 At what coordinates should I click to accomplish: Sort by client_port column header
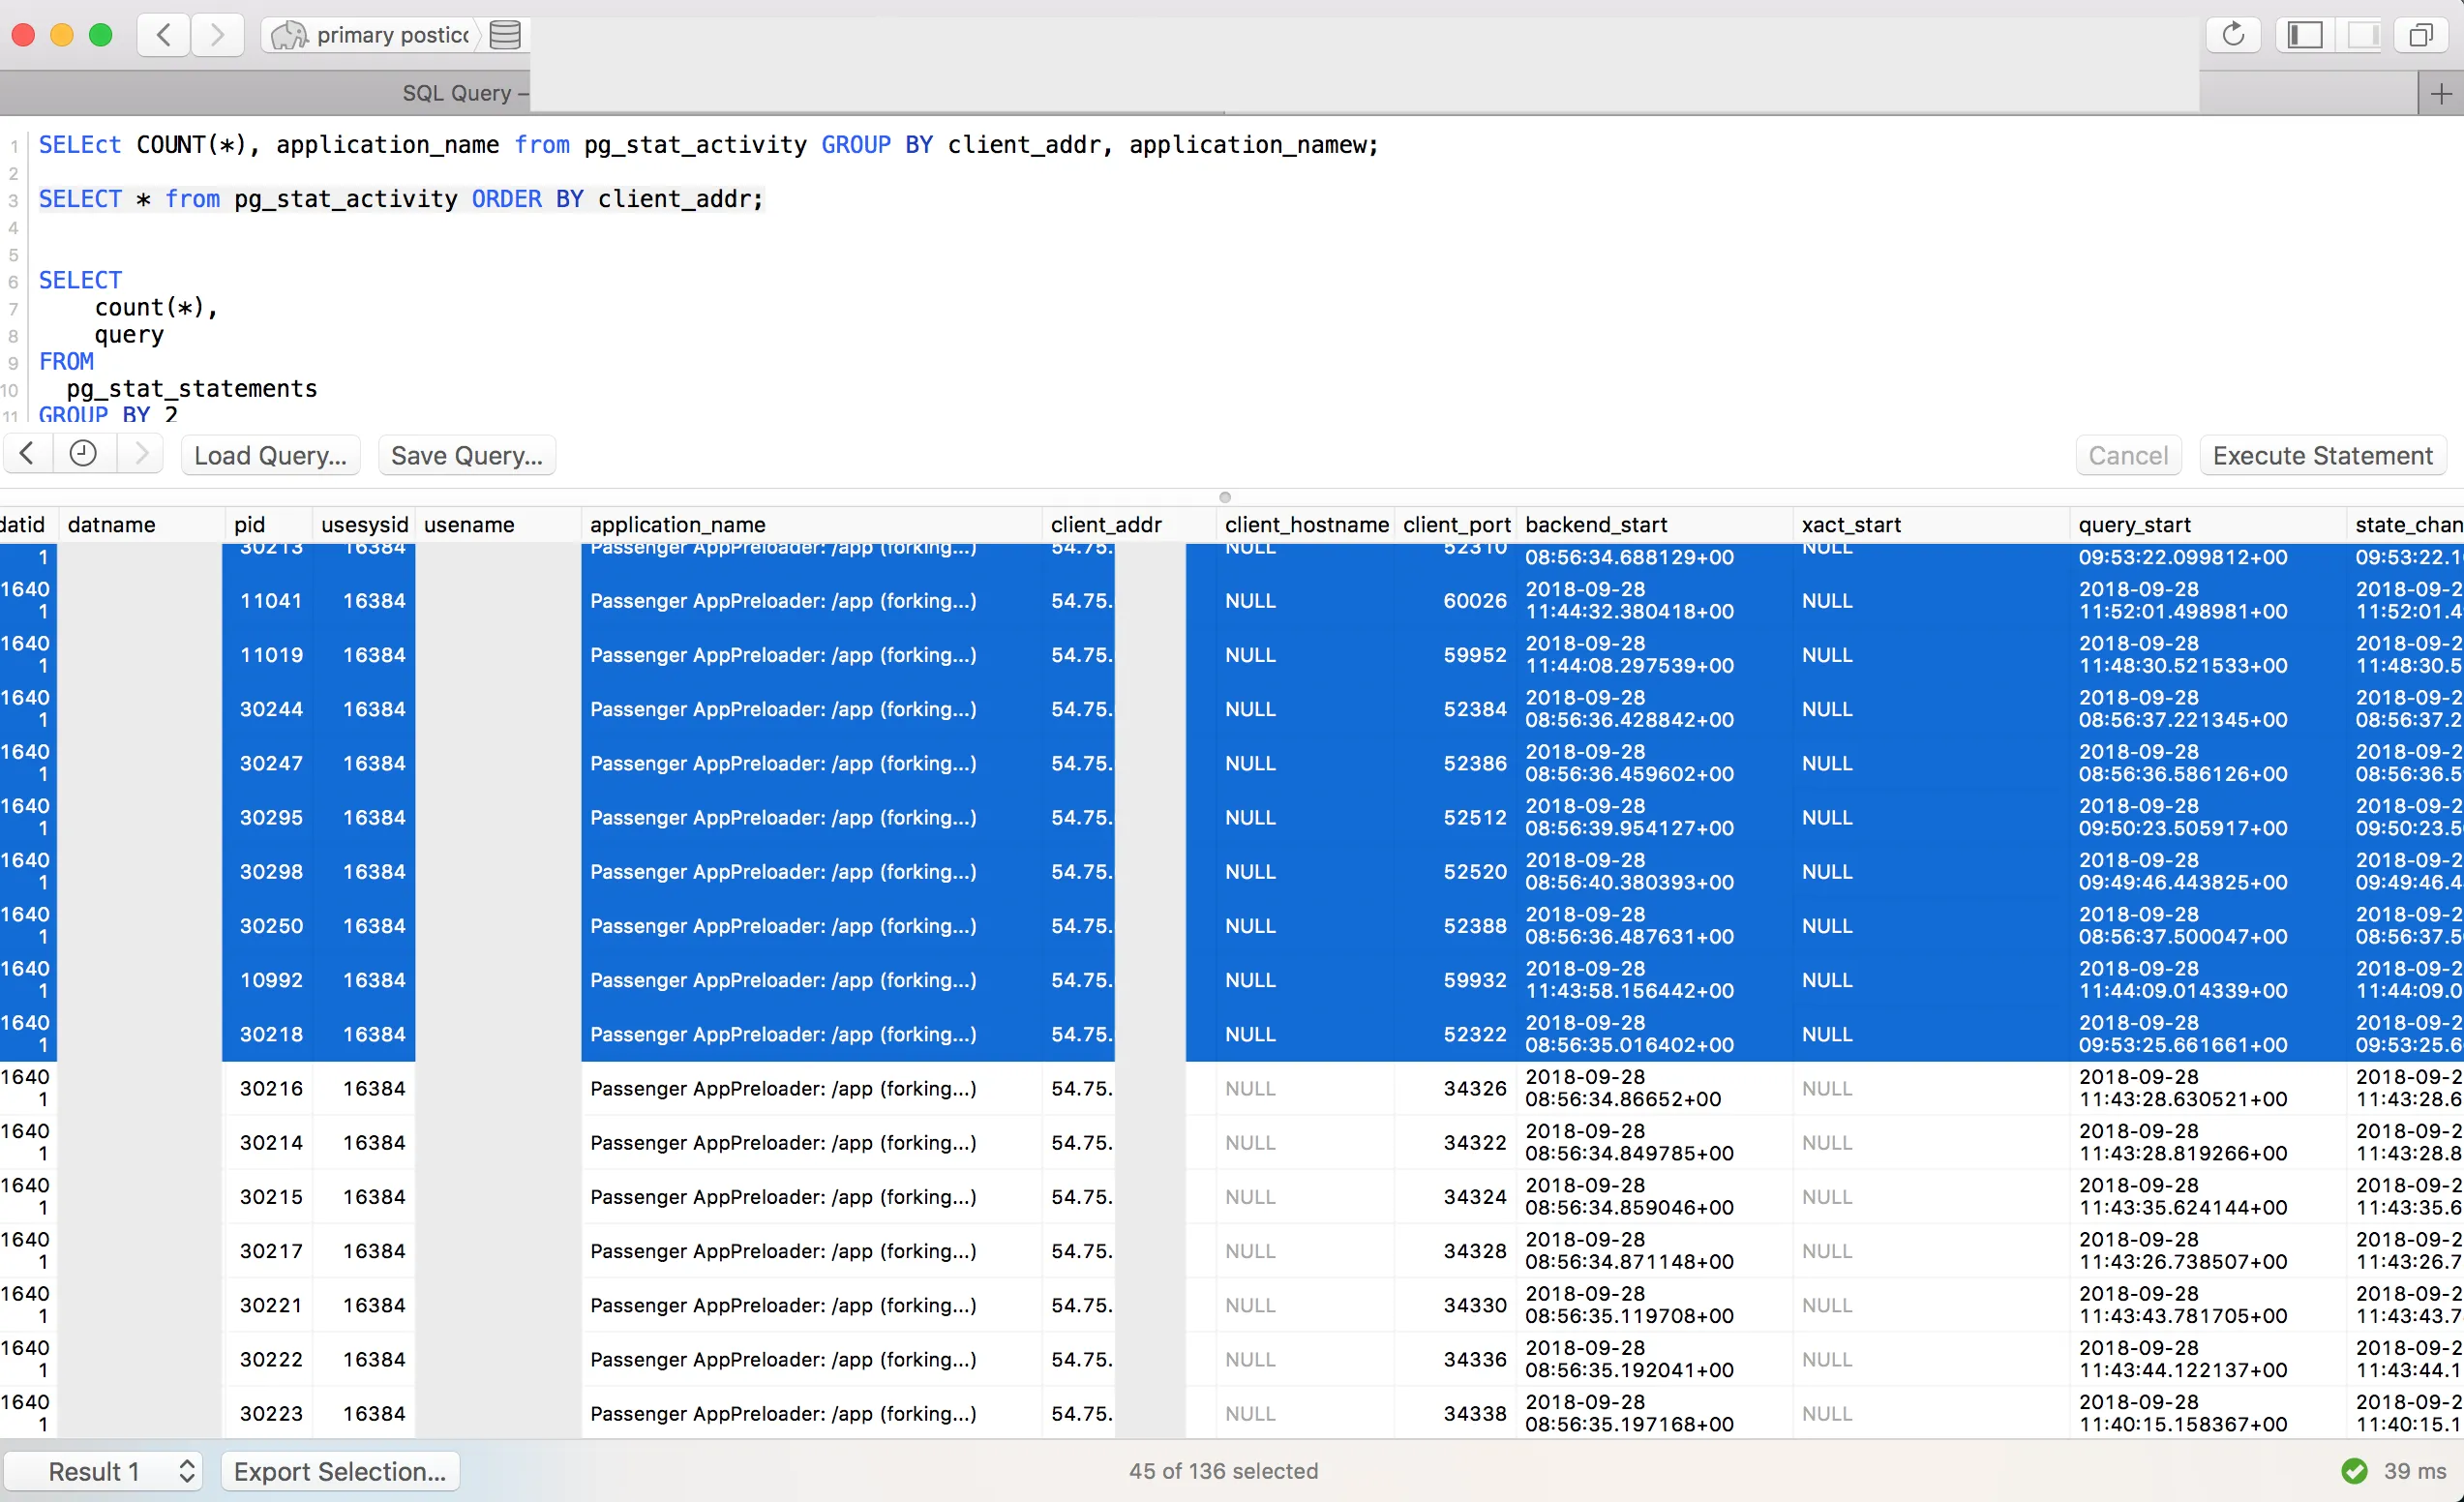coord(1456,524)
